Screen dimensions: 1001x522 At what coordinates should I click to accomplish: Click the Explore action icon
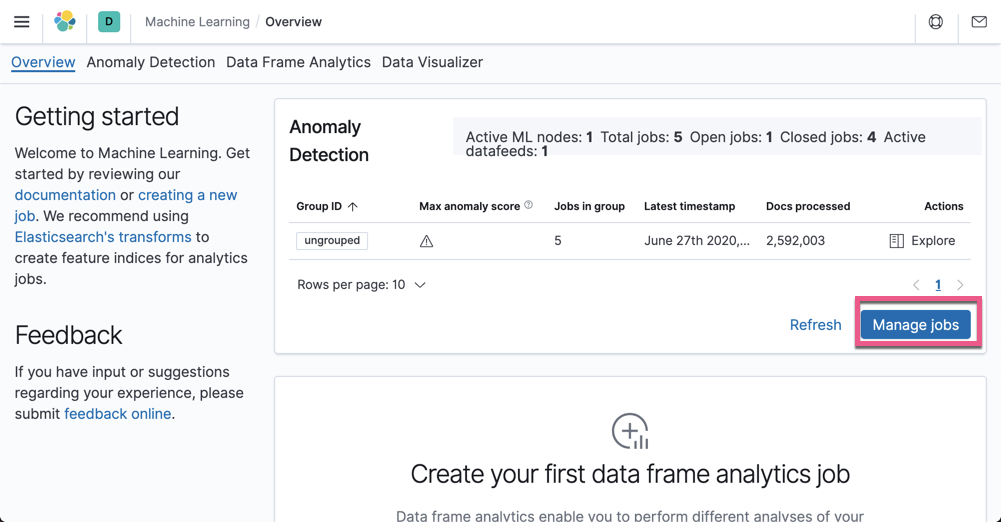click(896, 241)
